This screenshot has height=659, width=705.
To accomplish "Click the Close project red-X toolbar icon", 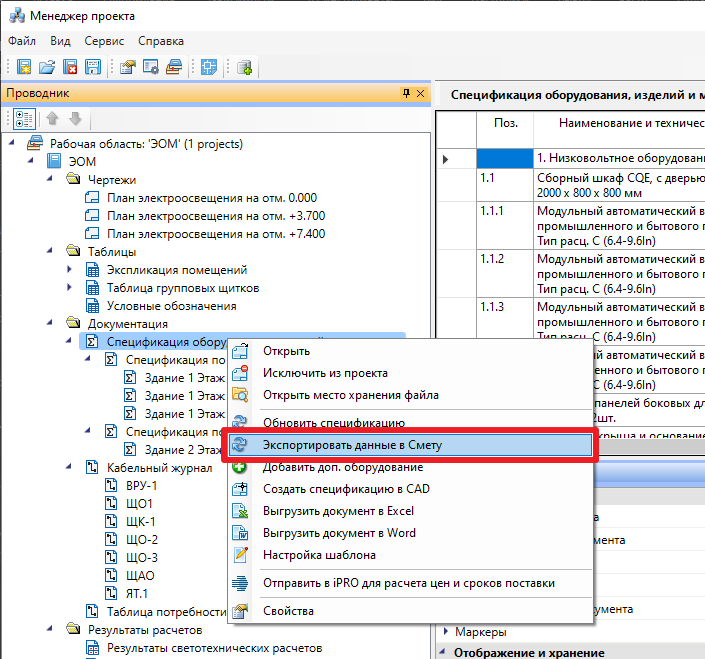I will pos(70,67).
